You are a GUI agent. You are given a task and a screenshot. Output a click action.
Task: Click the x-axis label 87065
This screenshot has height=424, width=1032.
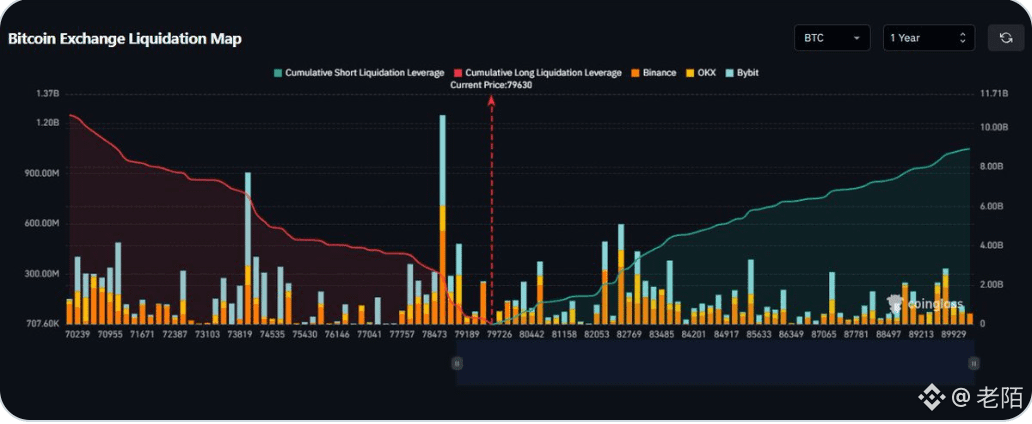coord(824,334)
